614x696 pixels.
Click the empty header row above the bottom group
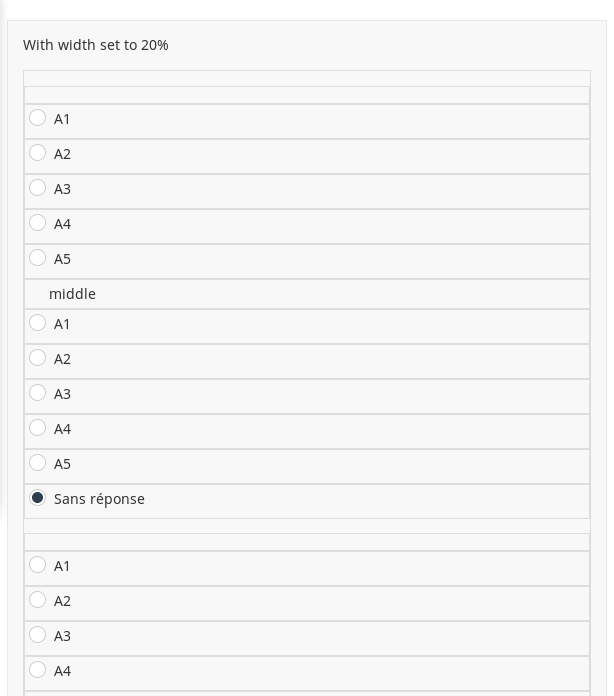306,542
